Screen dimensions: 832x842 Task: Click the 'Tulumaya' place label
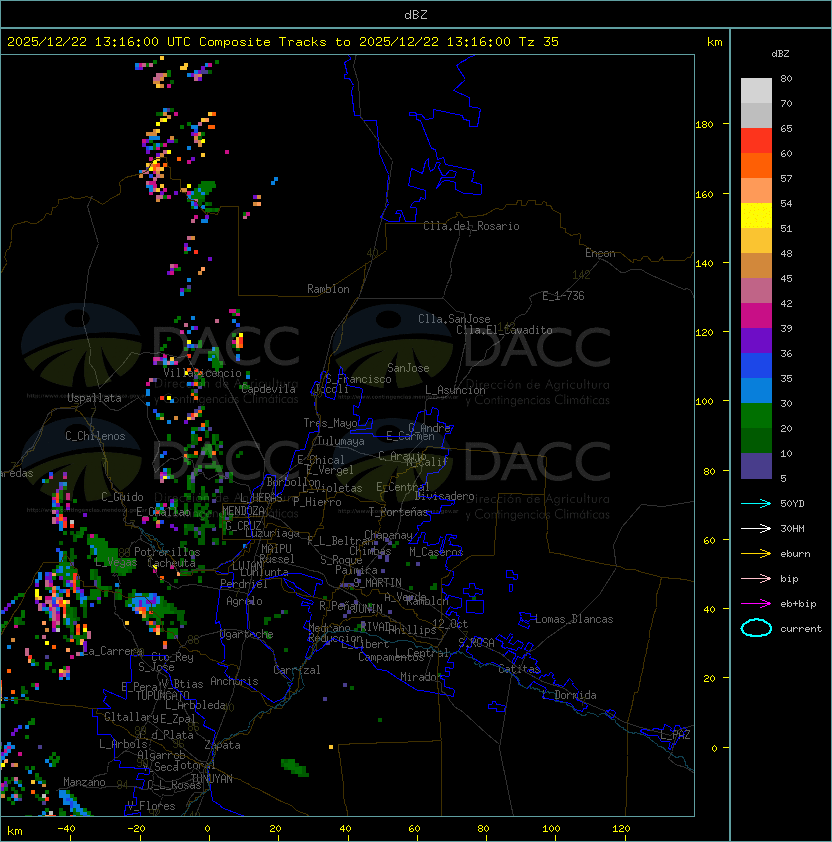coord(341,441)
